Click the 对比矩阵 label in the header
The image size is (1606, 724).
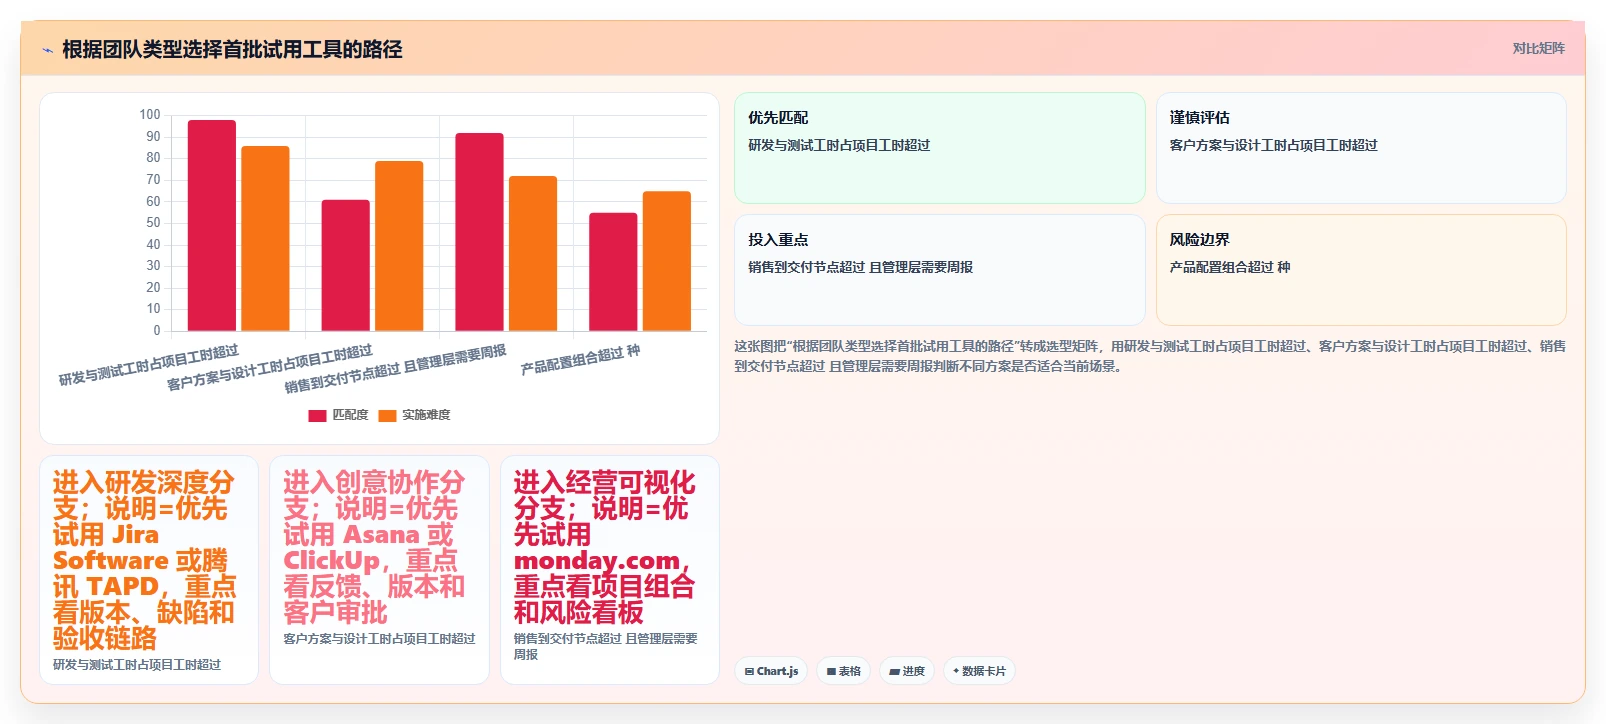point(1538,48)
